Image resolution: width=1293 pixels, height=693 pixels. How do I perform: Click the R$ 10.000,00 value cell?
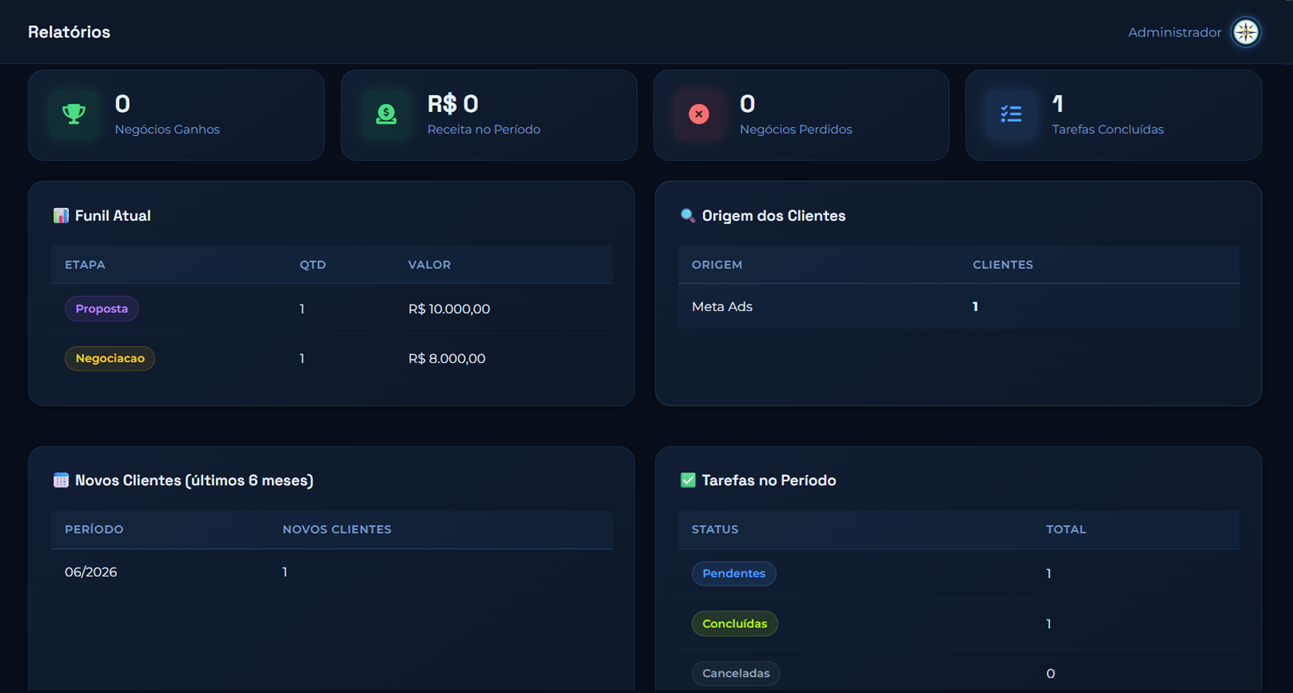(x=449, y=309)
